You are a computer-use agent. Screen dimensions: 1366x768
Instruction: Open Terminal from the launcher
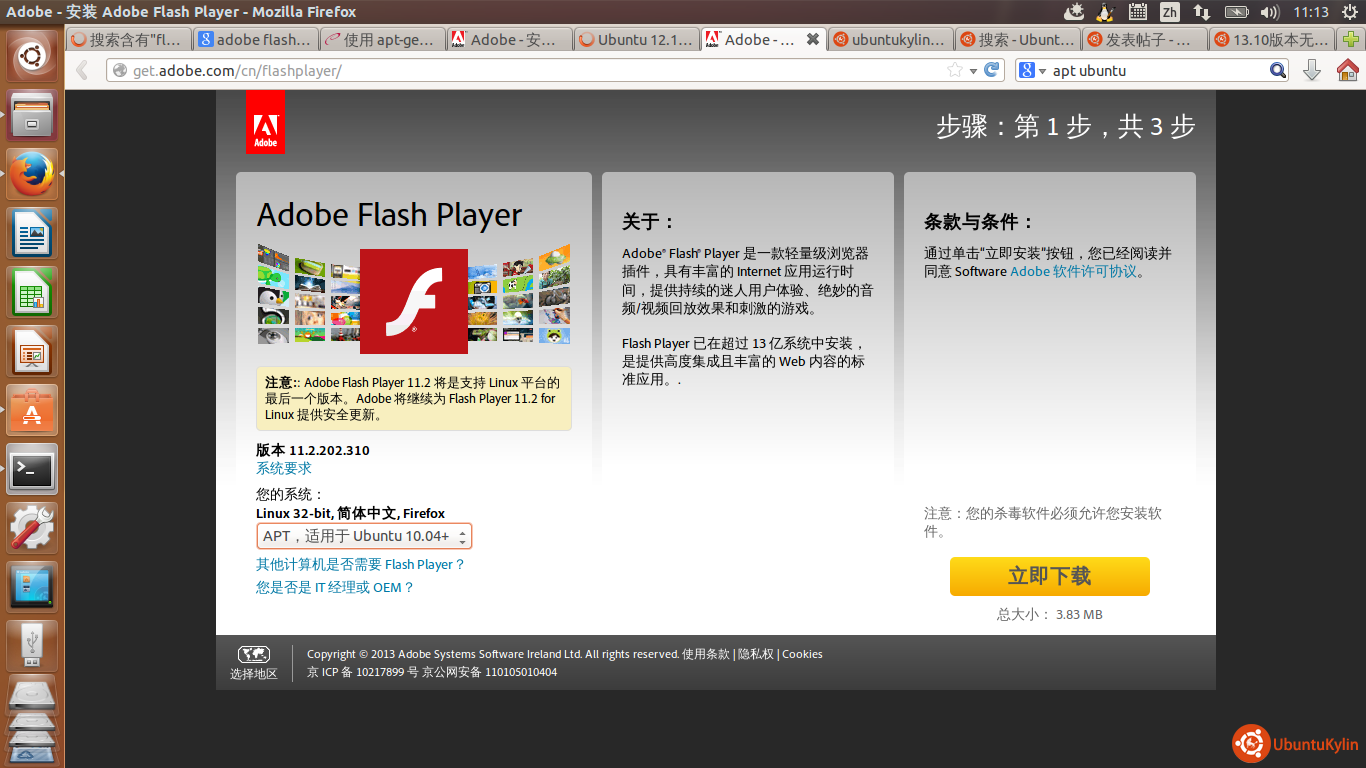(32, 469)
